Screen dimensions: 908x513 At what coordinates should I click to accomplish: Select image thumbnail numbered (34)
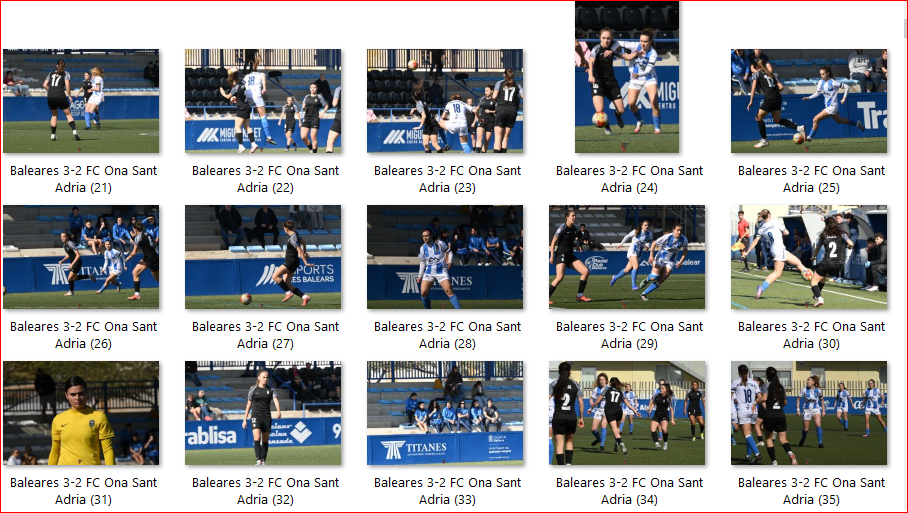coord(627,413)
